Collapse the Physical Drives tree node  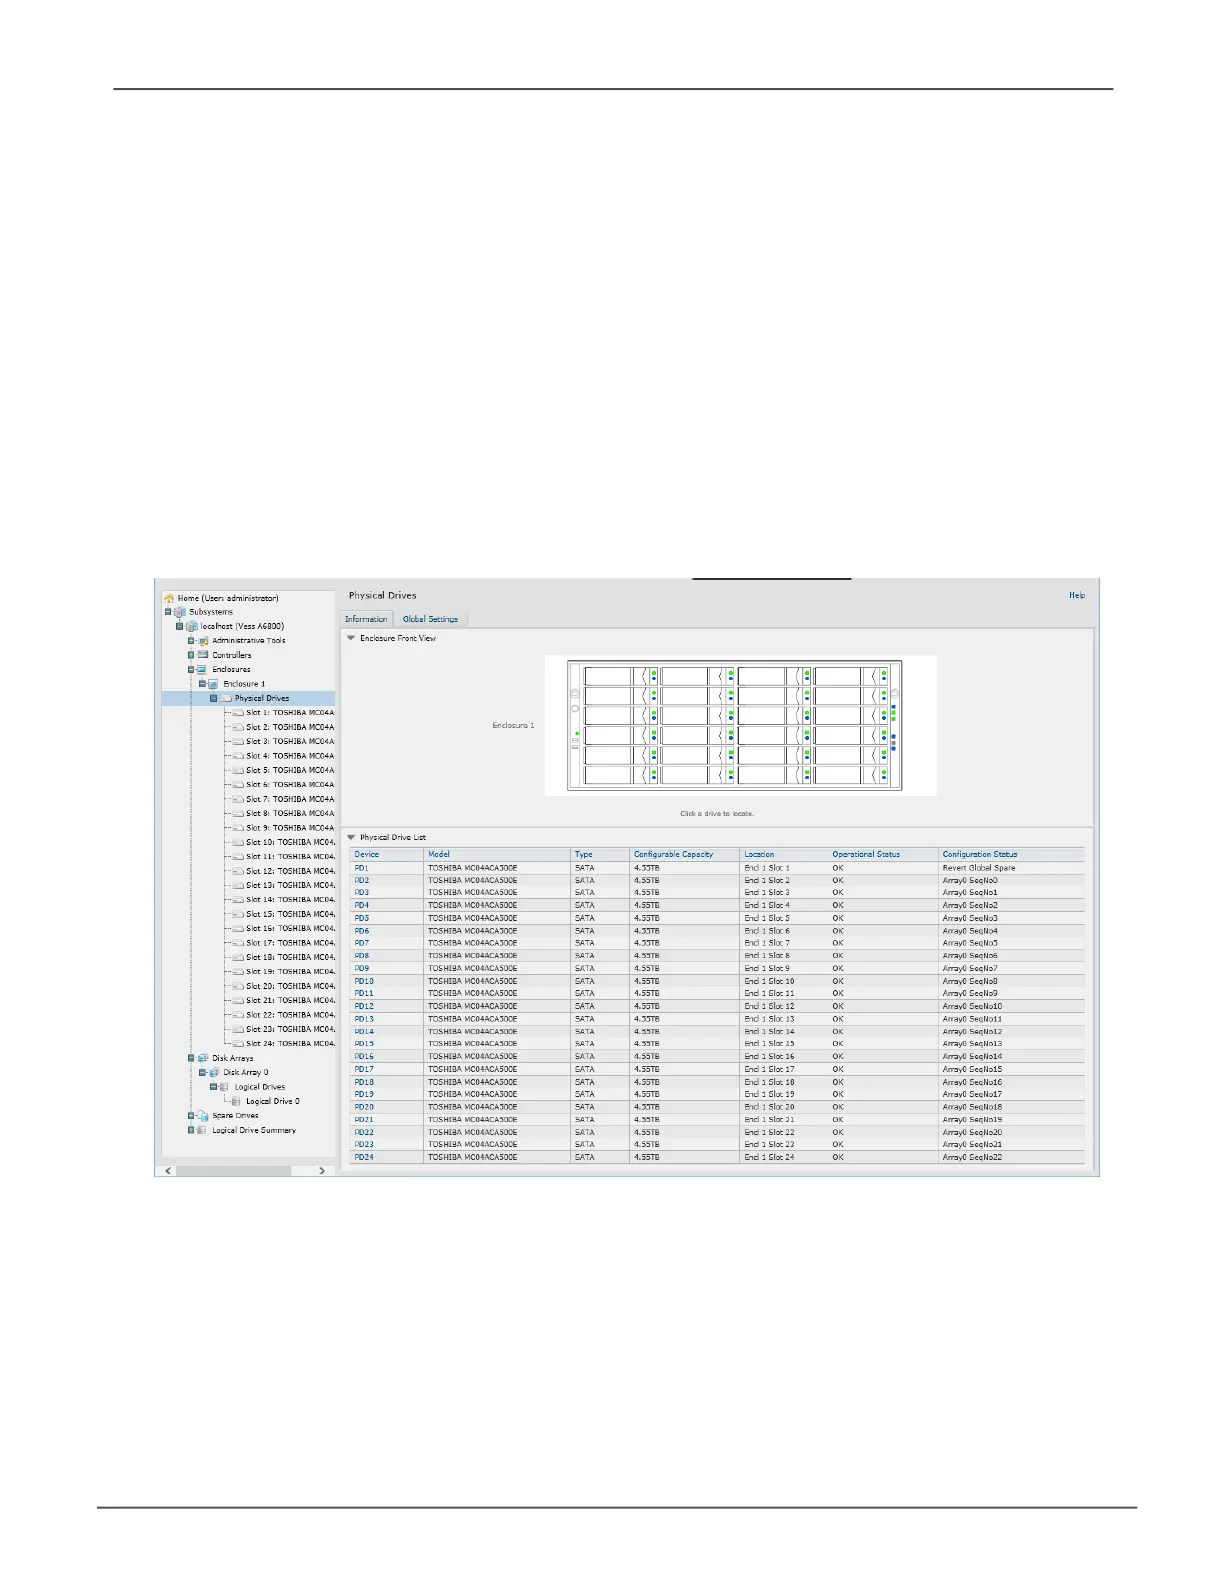(x=213, y=698)
